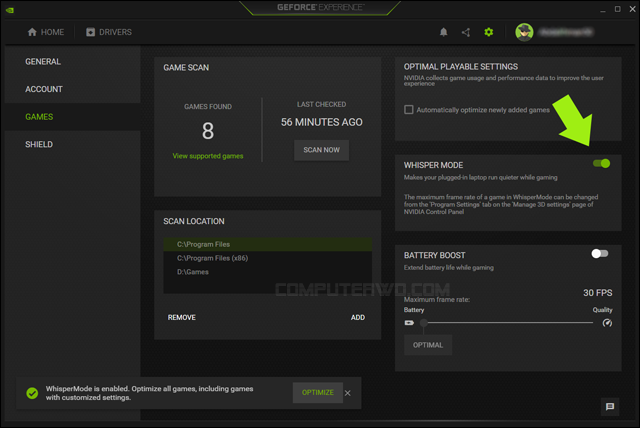Click the green checkmark status icon
Image resolution: width=640 pixels, height=428 pixels.
pyautogui.click(x=32, y=393)
